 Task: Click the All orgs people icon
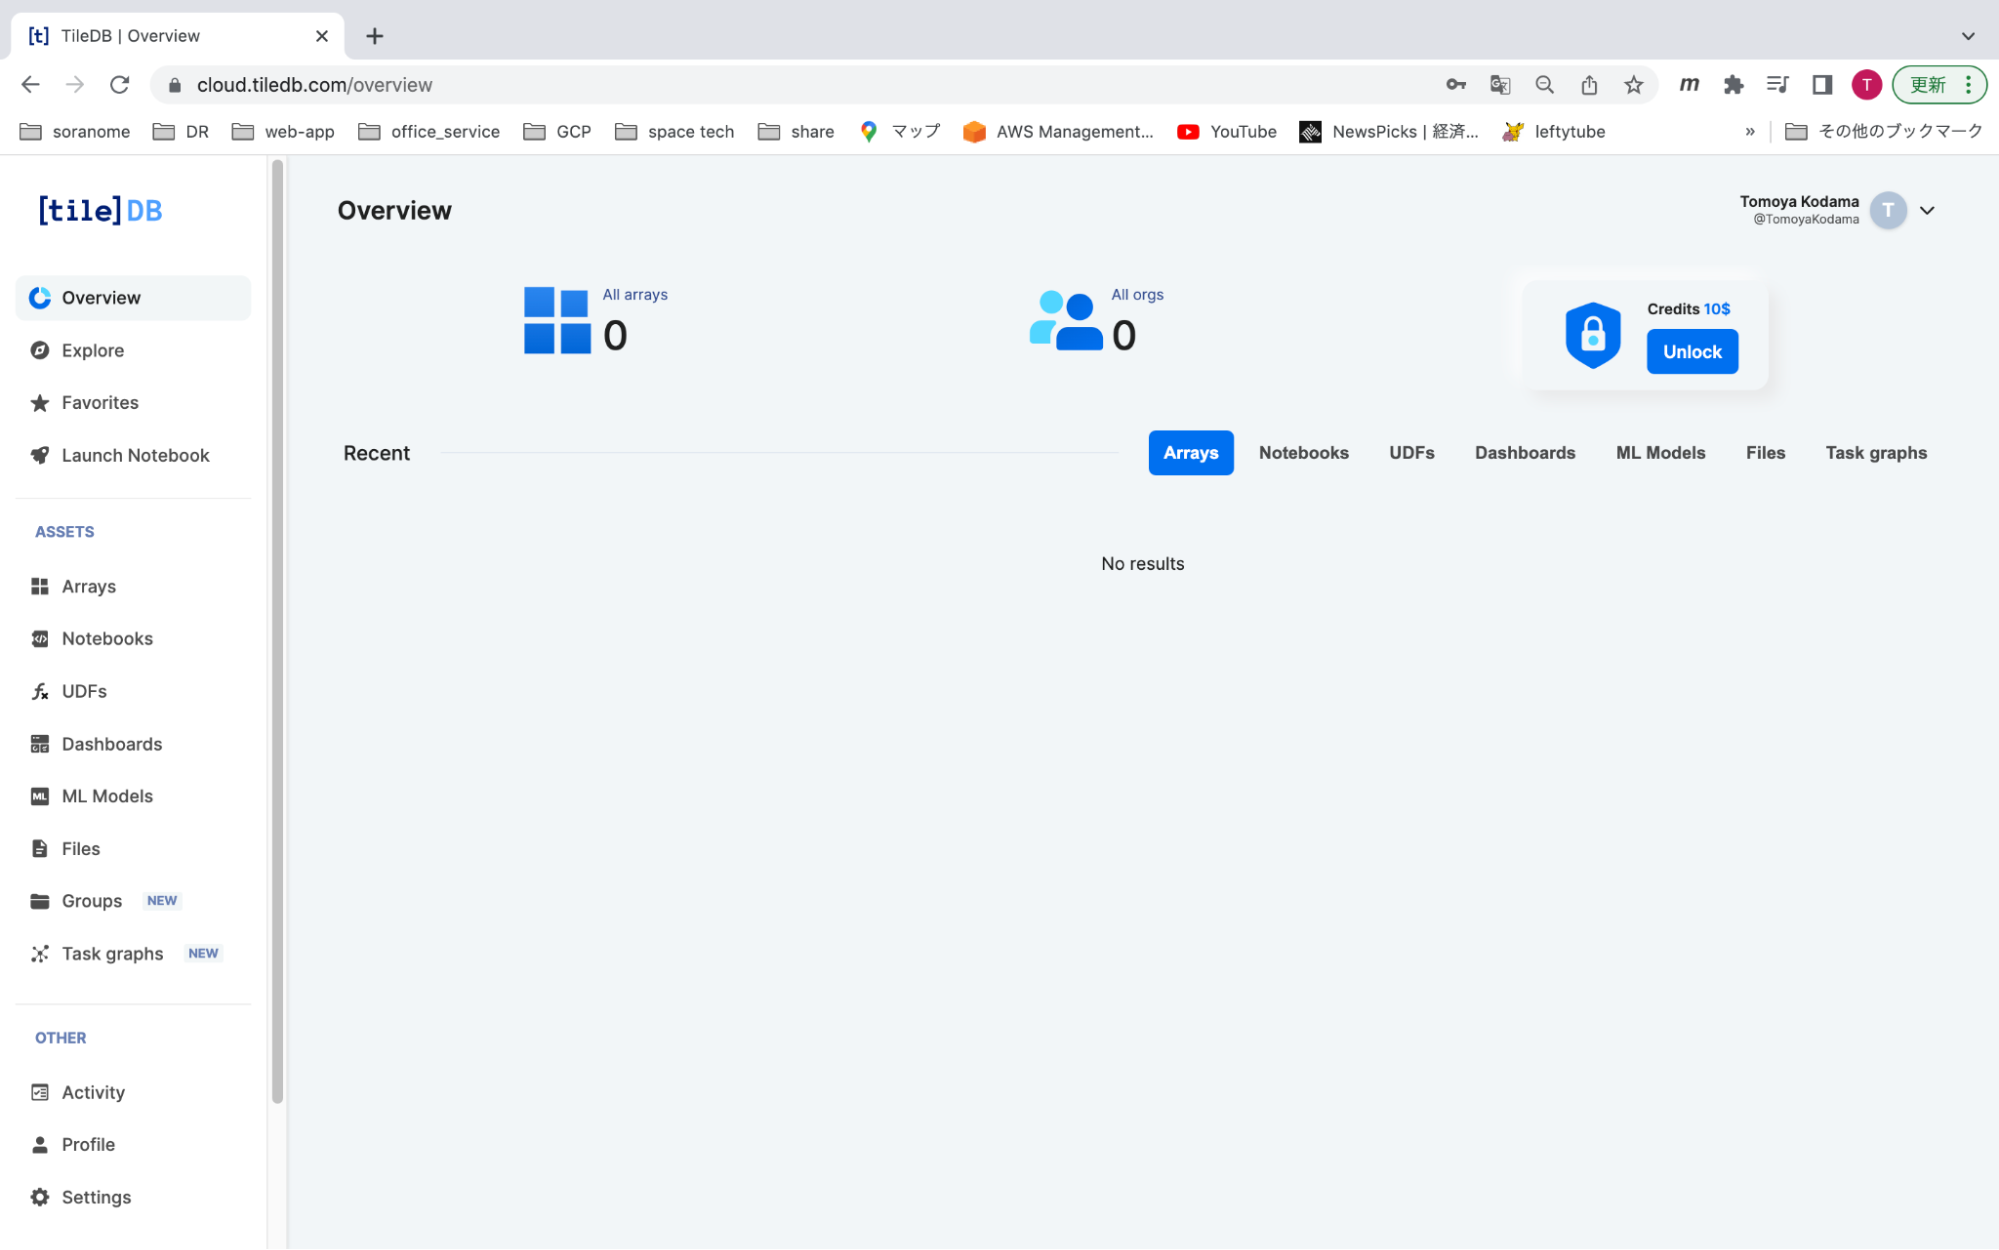(1066, 320)
